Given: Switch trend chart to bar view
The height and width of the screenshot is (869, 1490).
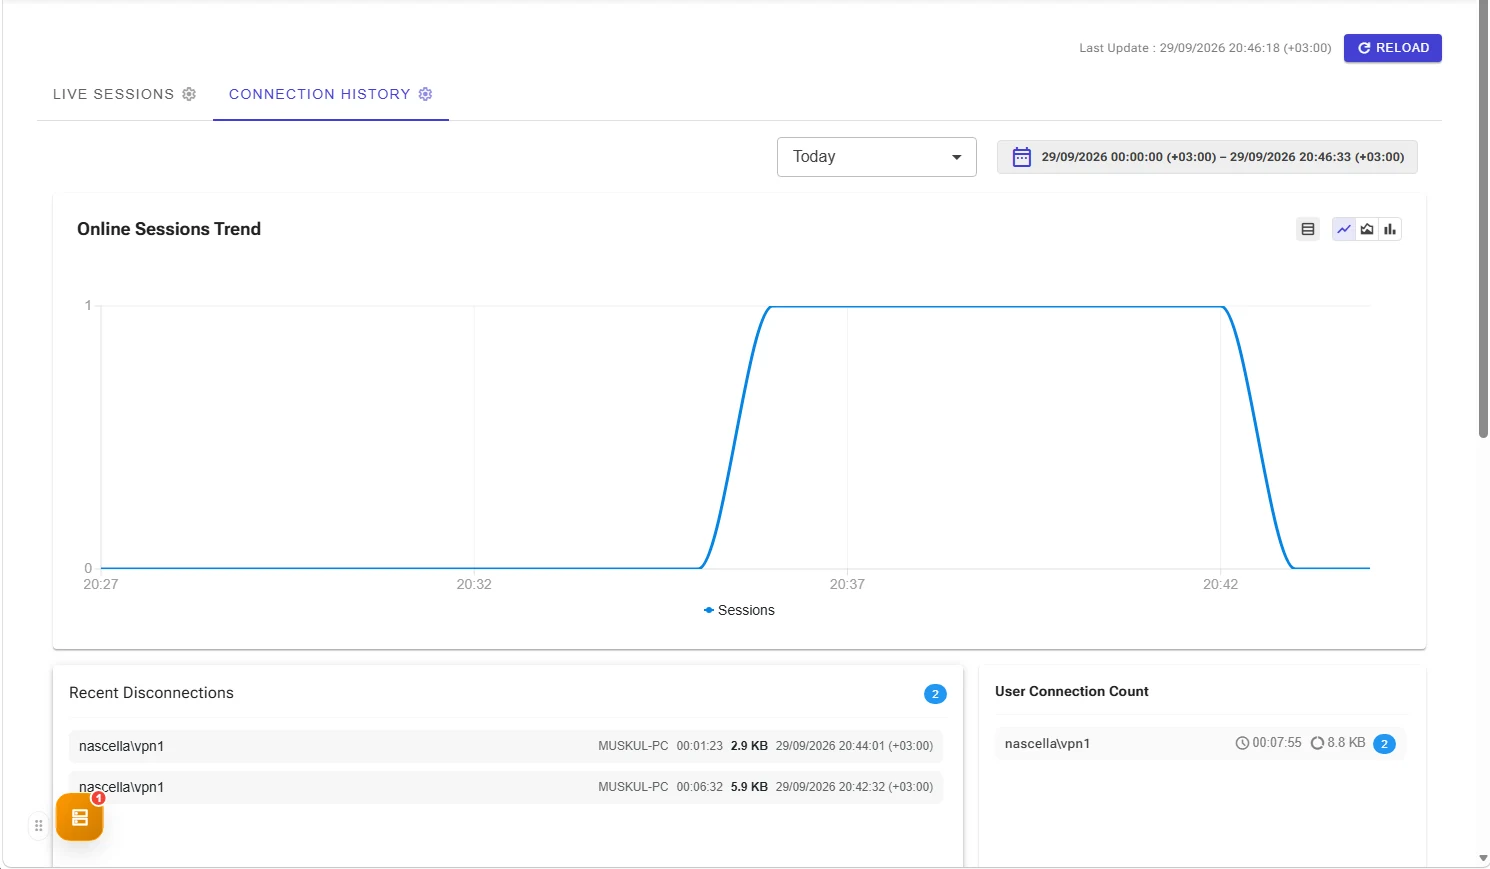Looking at the screenshot, I should click(1390, 229).
